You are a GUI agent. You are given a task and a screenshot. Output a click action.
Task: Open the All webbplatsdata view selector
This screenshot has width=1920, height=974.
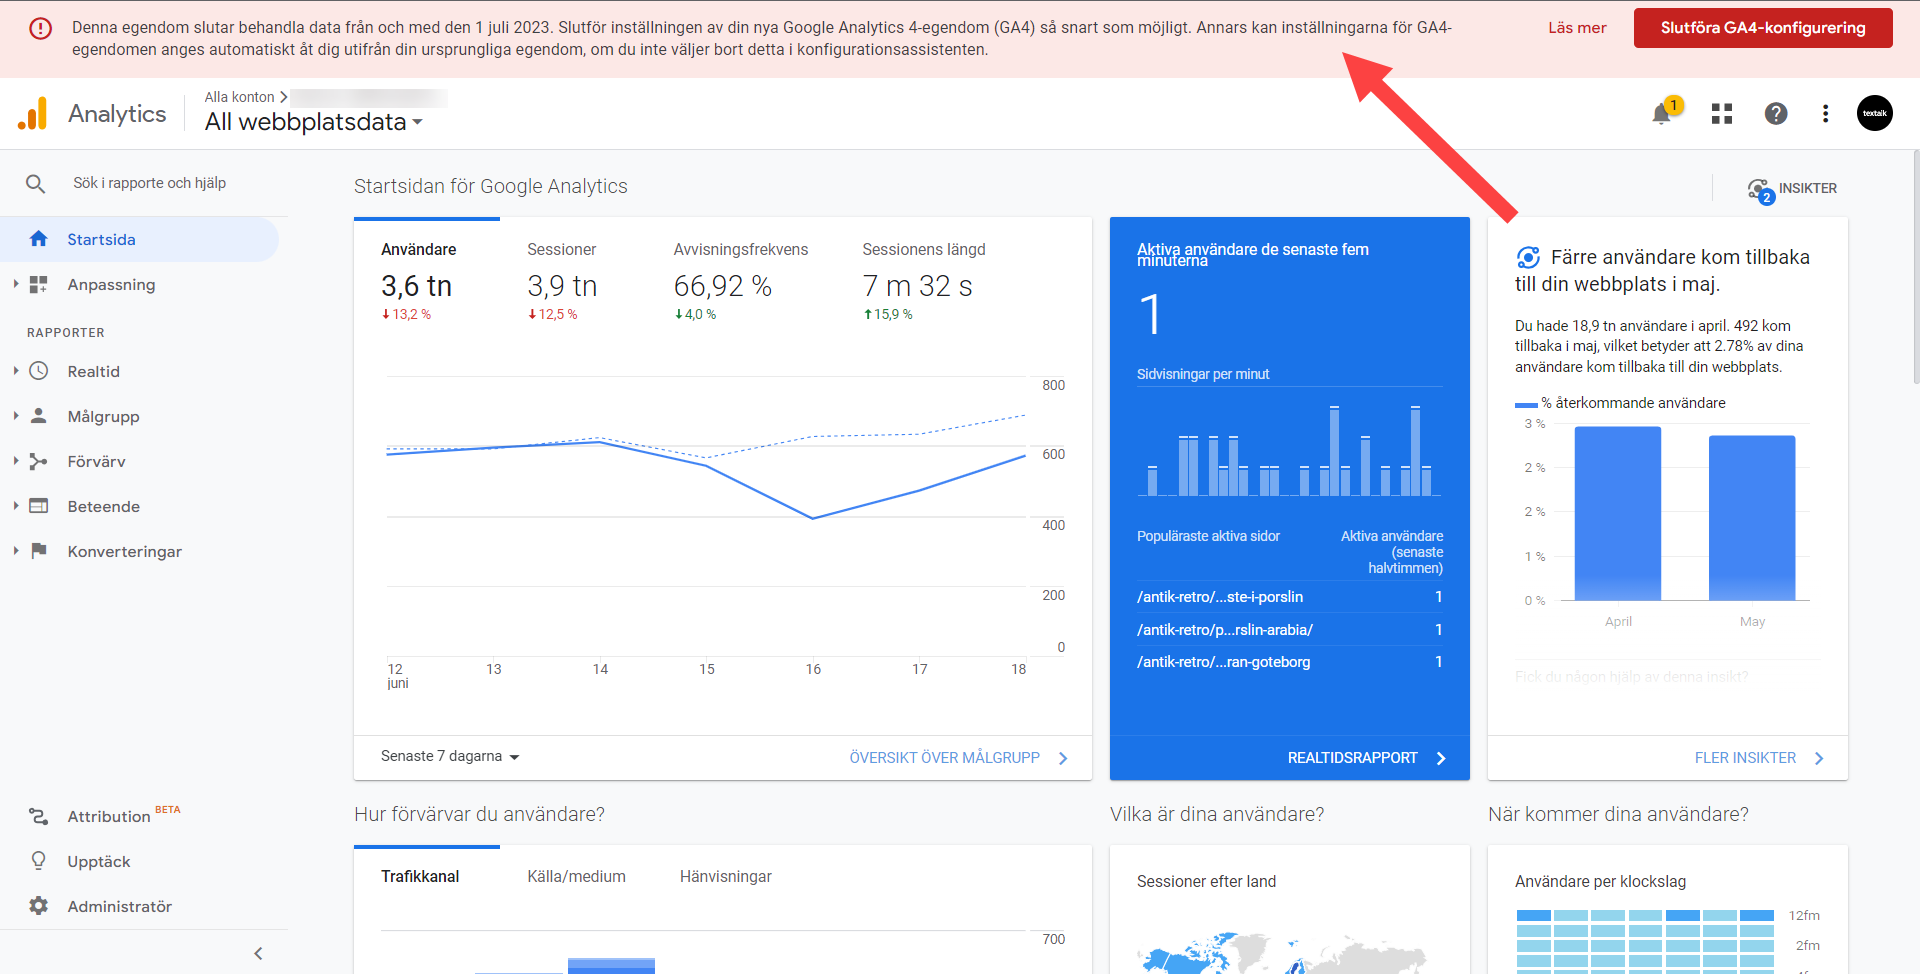pyautogui.click(x=313, y=122)
